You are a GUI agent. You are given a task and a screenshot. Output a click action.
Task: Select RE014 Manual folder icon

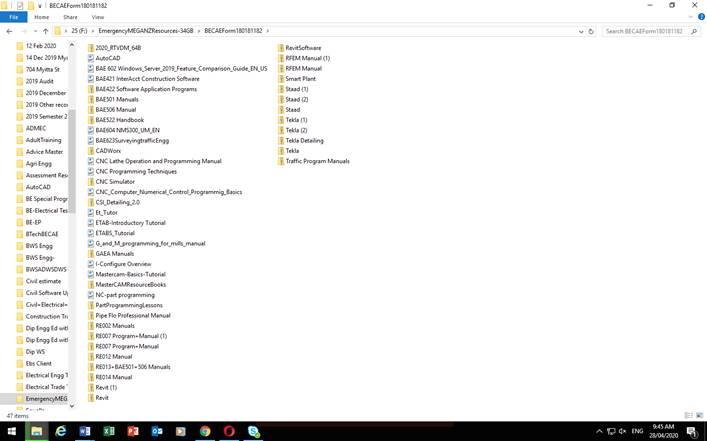pyautogui.click(x=91, y=377)
